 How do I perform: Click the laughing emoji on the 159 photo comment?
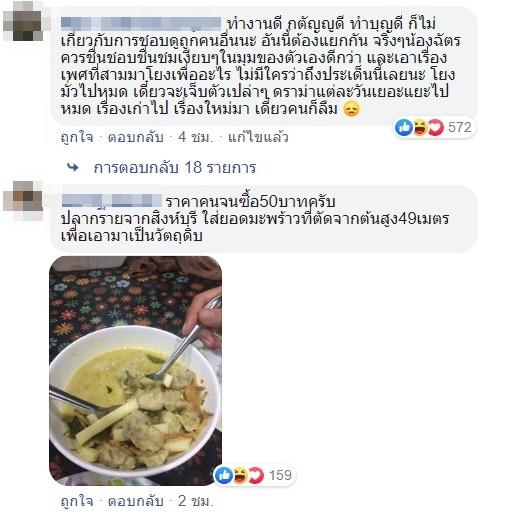(x=240, y=475)
